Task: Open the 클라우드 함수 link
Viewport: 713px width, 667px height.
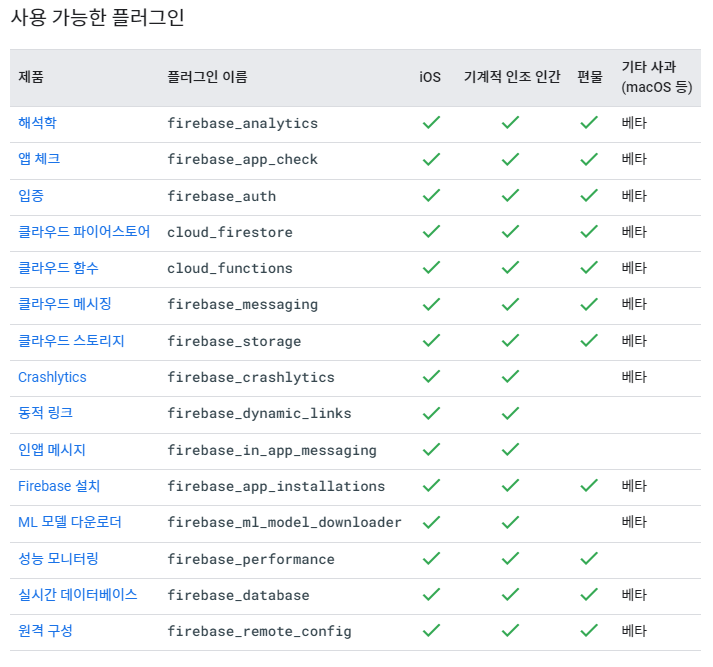Action: click(58, 268)
